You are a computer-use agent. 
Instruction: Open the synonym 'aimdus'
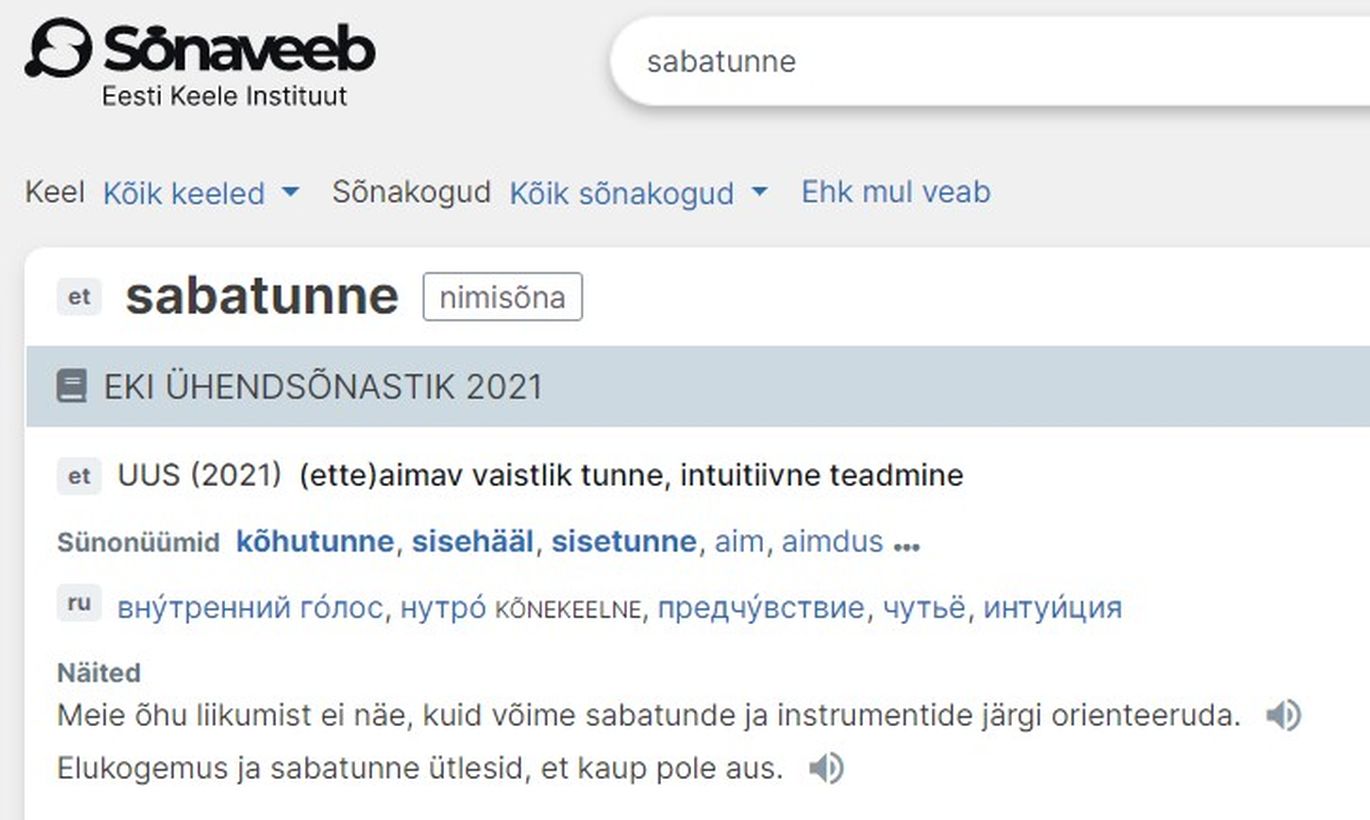[x=833, y=542]
